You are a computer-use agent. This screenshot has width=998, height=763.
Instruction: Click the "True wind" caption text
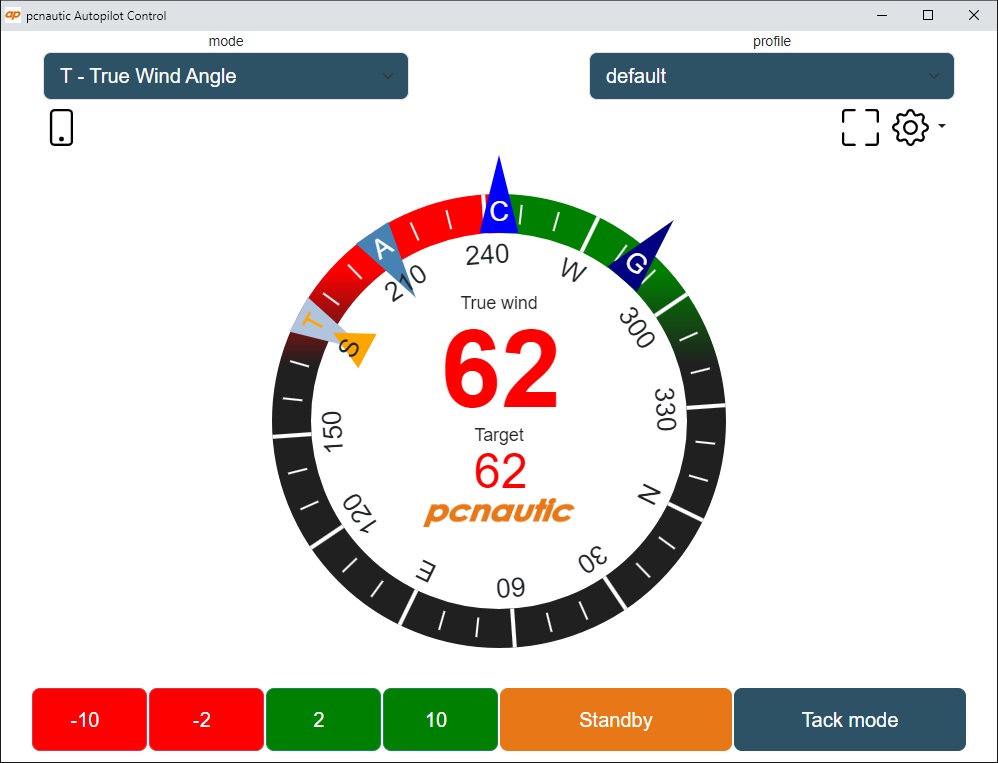tap(499, 303)
